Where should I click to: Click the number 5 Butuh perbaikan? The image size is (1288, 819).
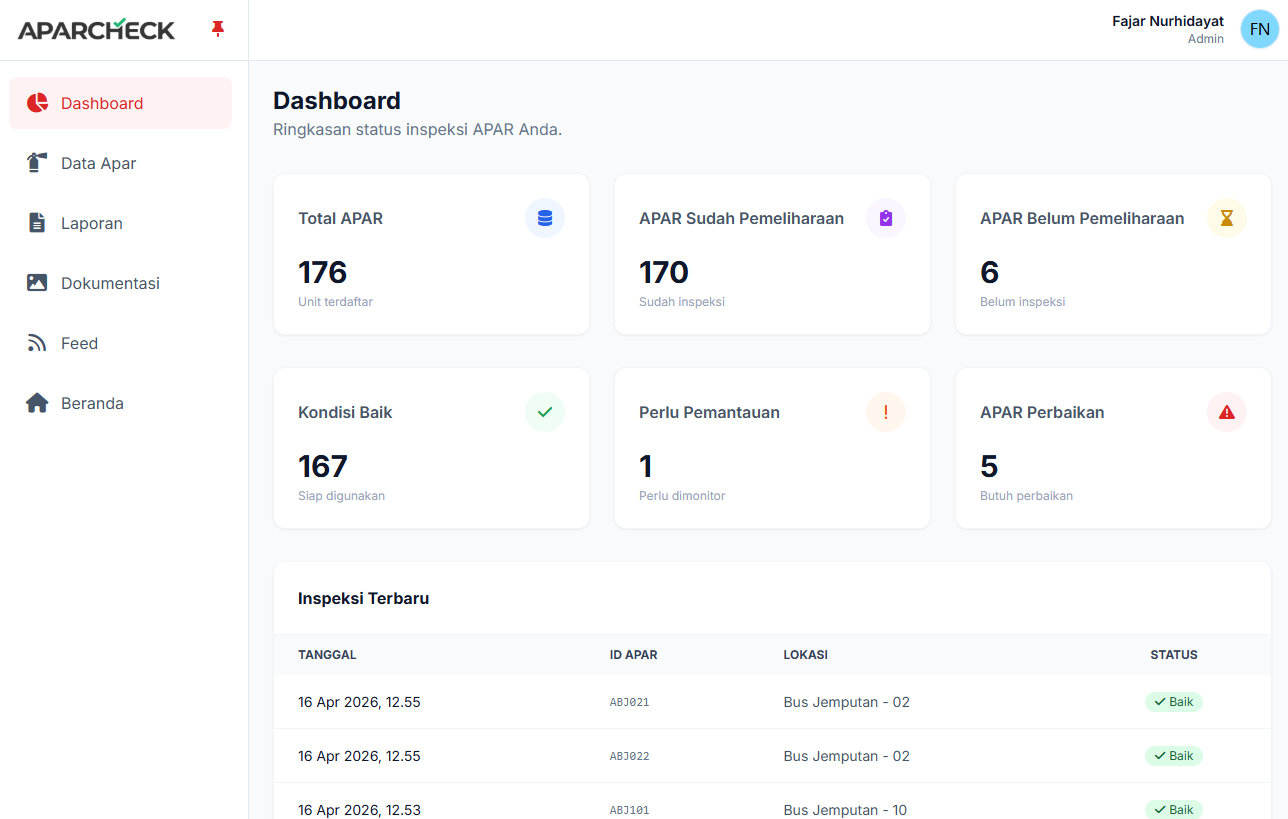989,466
